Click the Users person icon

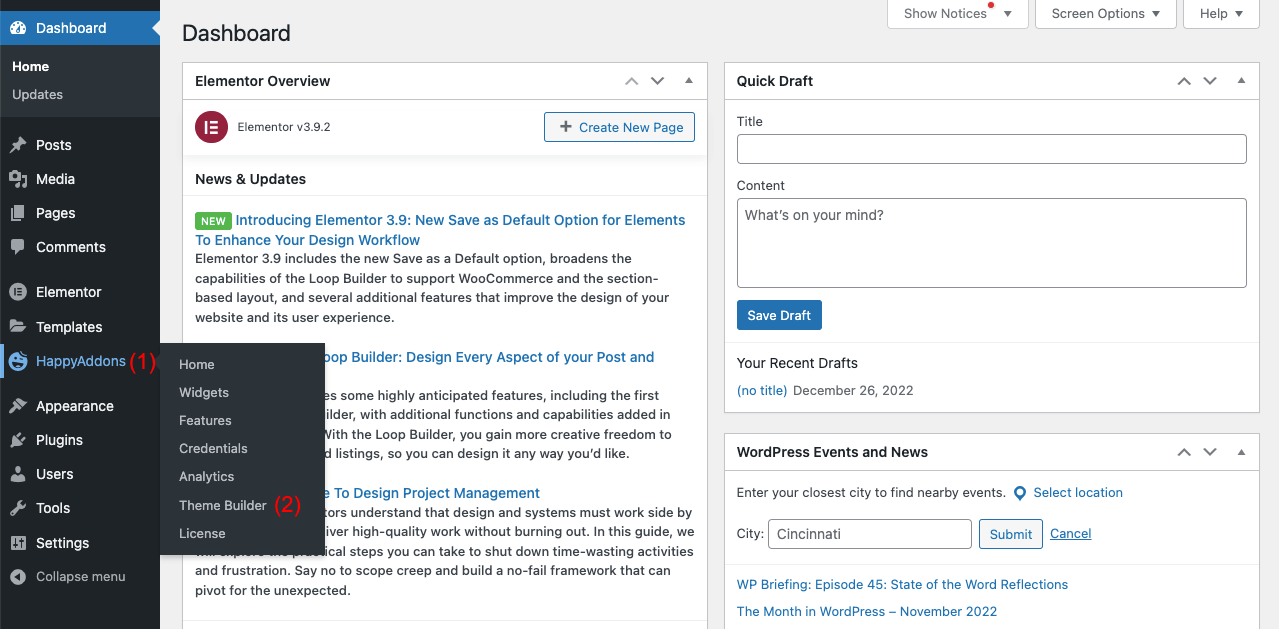point(18,474)
